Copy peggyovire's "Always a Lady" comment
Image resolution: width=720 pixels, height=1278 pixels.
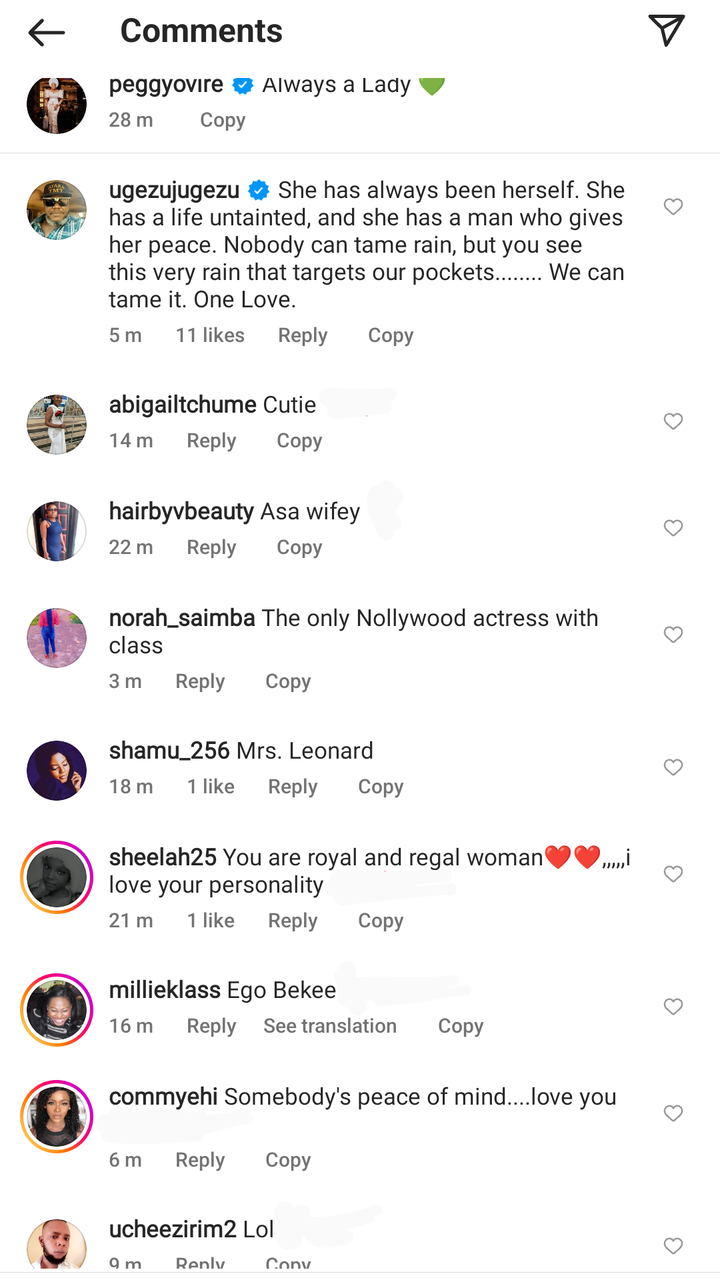tap(222, 120)
